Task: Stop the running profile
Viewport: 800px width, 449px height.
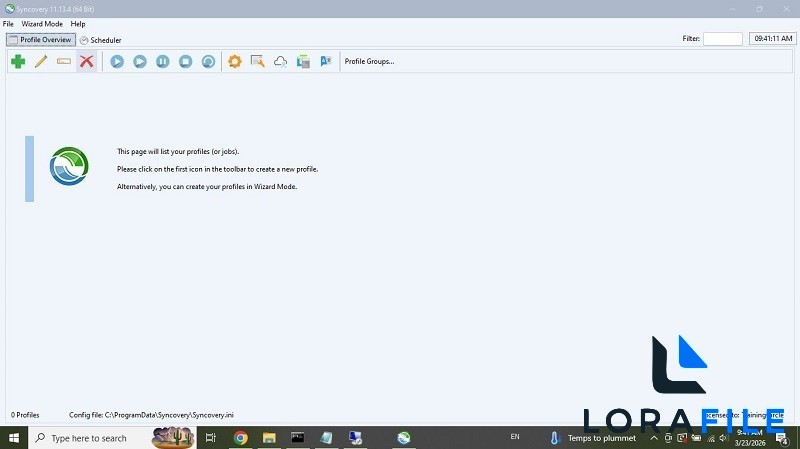Action: tap(186, 61)
